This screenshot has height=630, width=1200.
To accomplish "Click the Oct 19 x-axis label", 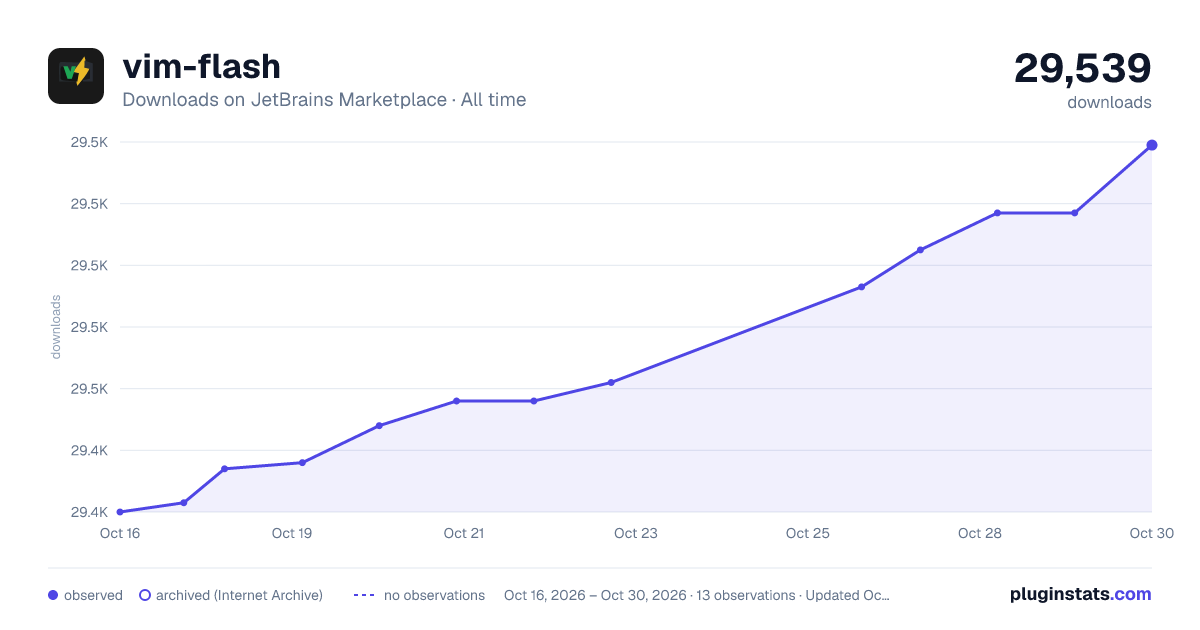I will (x=292, y=533).
